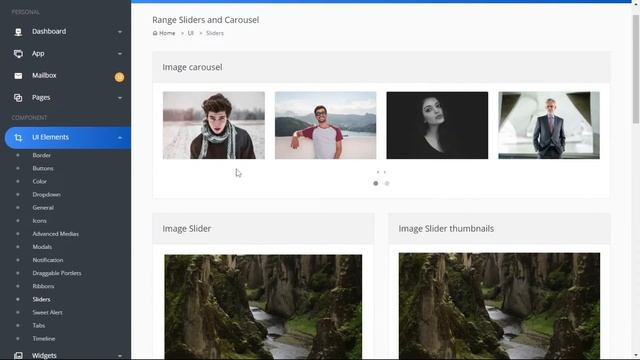Collapse the UI Elements menu arrow

point(120,138)
